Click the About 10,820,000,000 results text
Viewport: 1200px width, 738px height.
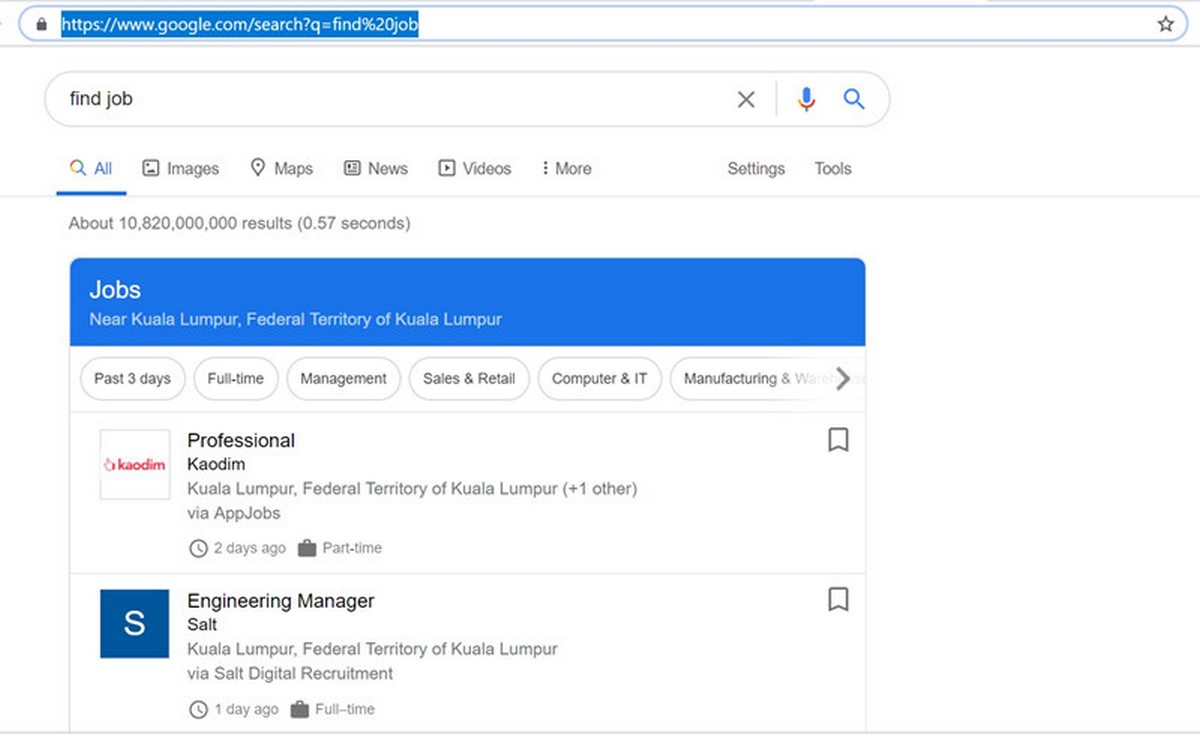point(239,223)
